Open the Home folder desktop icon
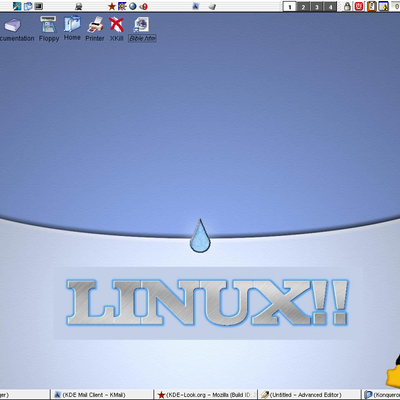Screen dimensions: 400x400 tap(72, 24)
